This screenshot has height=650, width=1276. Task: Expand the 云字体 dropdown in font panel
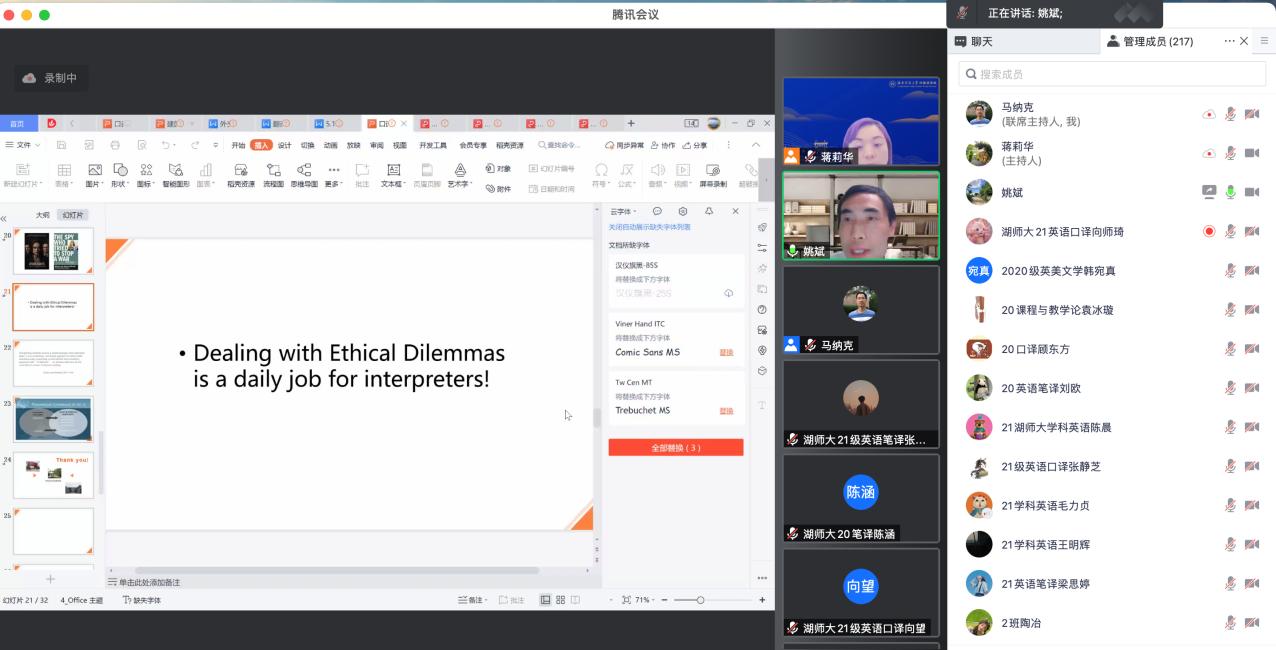(623, 212)
